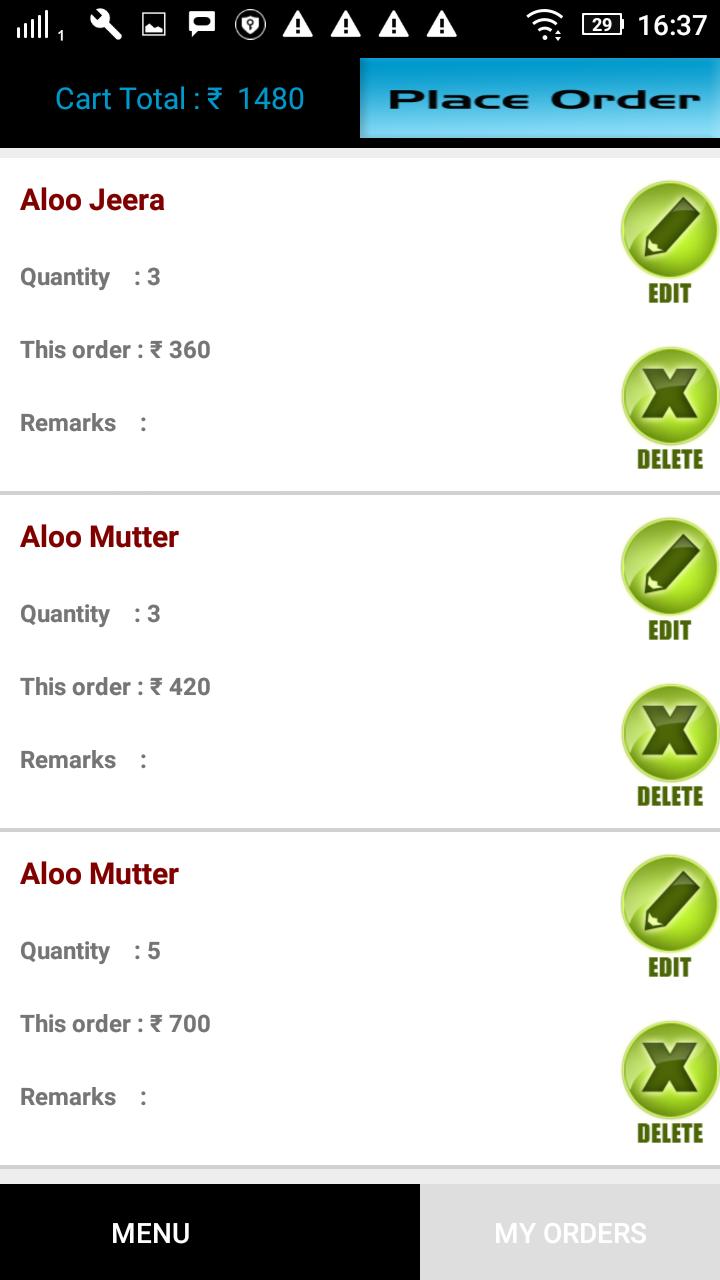The height and width of the screenshot is (1280, 720).
Task: Tap the shield security notification icon
Action: click(x=250, y=24)
